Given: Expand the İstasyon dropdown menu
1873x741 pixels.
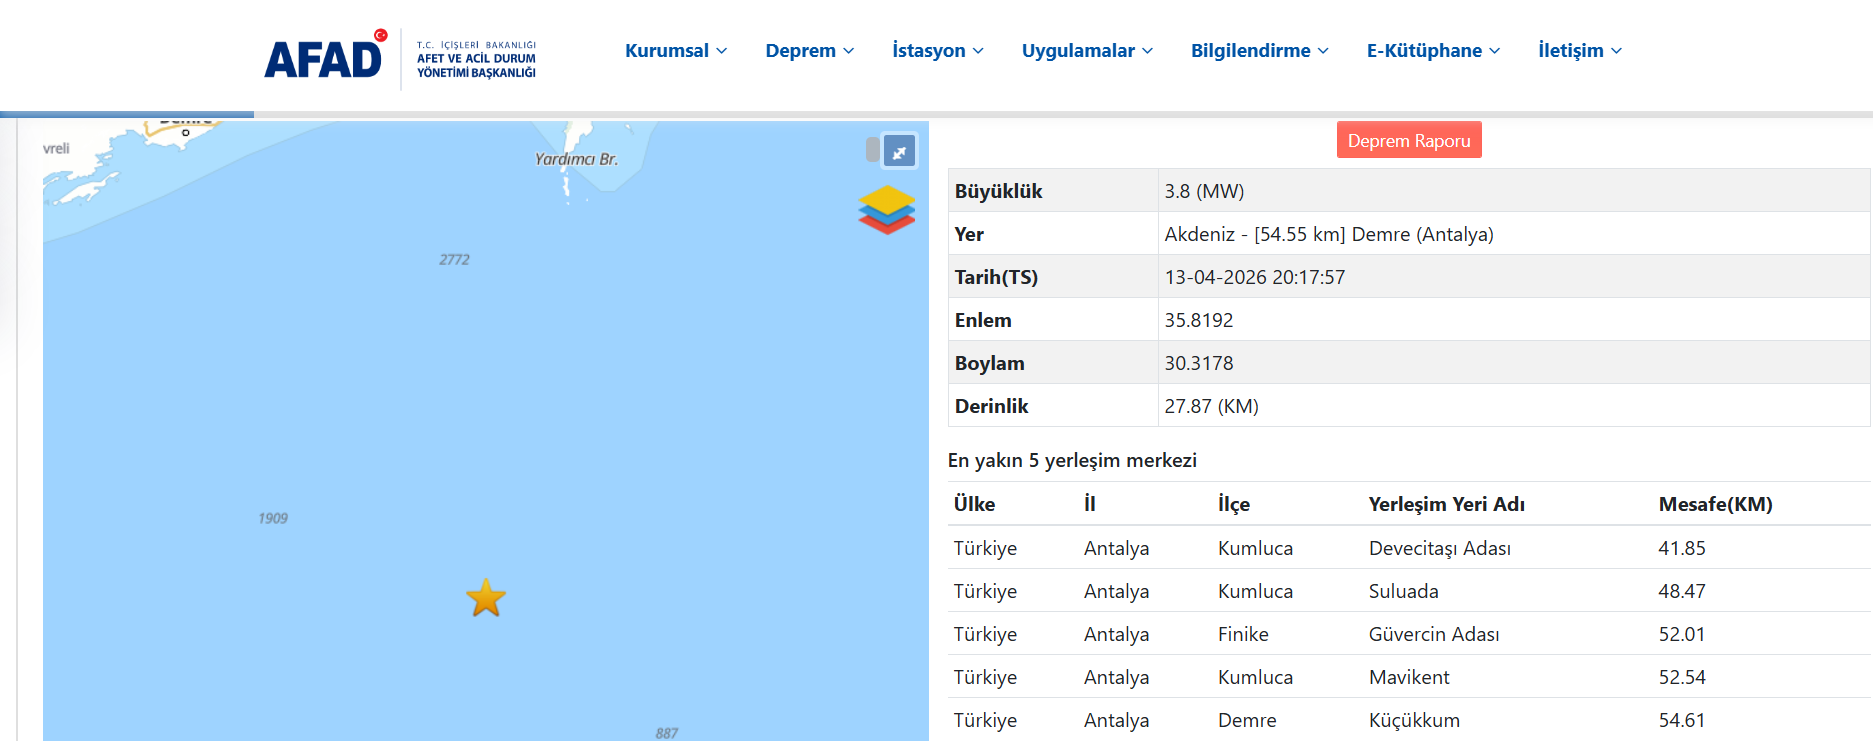Looking at the screenshot, I should [x=937, y=51].
